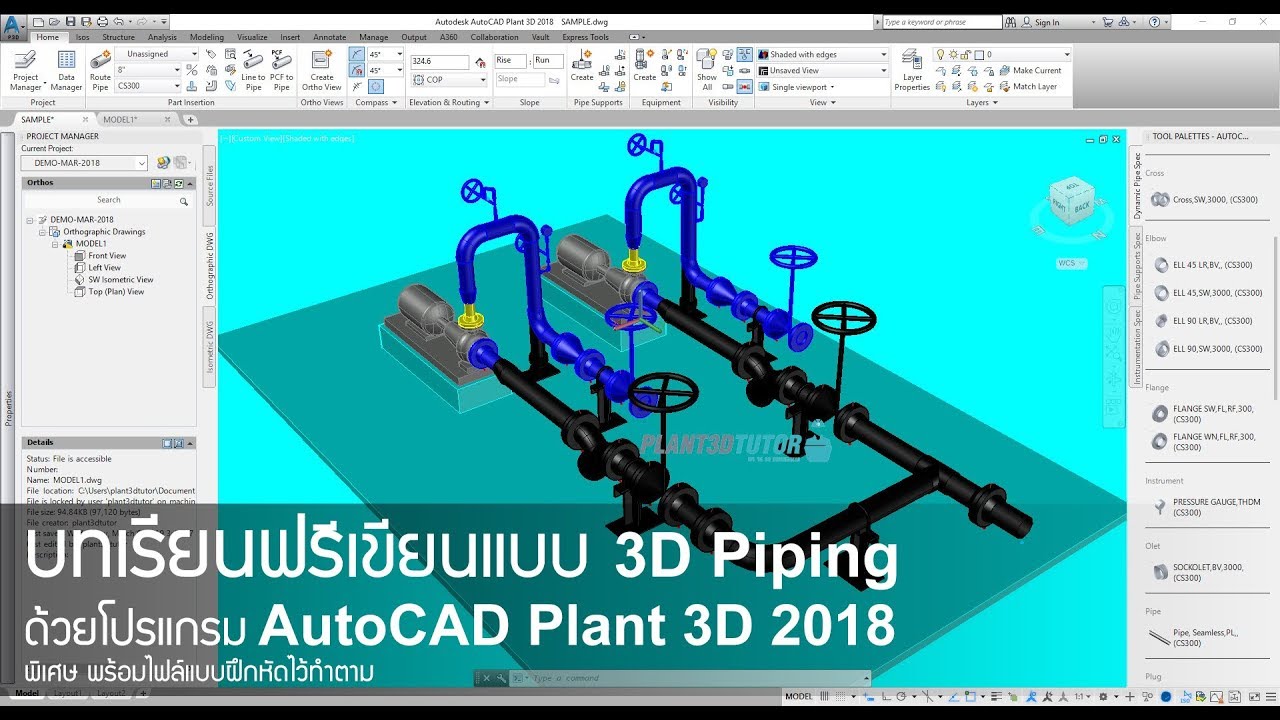Screen dimensions: 1280x720
Task: Open the Current Project DEMO-MAR-2018 dropdown
Action: click(84, 163)
